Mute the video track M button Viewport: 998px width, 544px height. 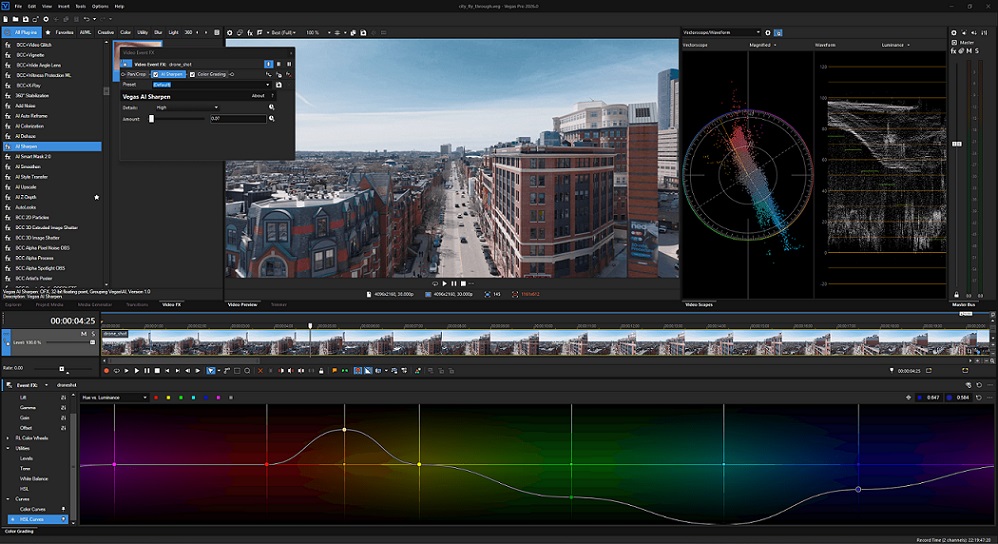(84, 333)
